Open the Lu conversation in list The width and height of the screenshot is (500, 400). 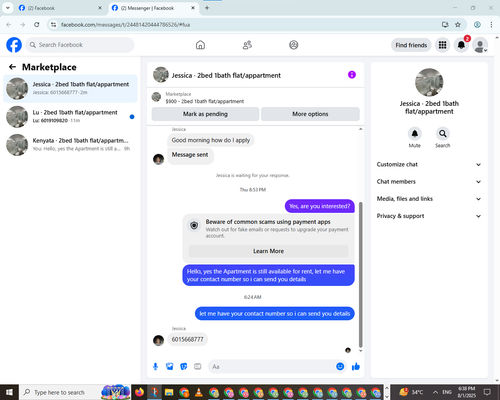(70, 116)
